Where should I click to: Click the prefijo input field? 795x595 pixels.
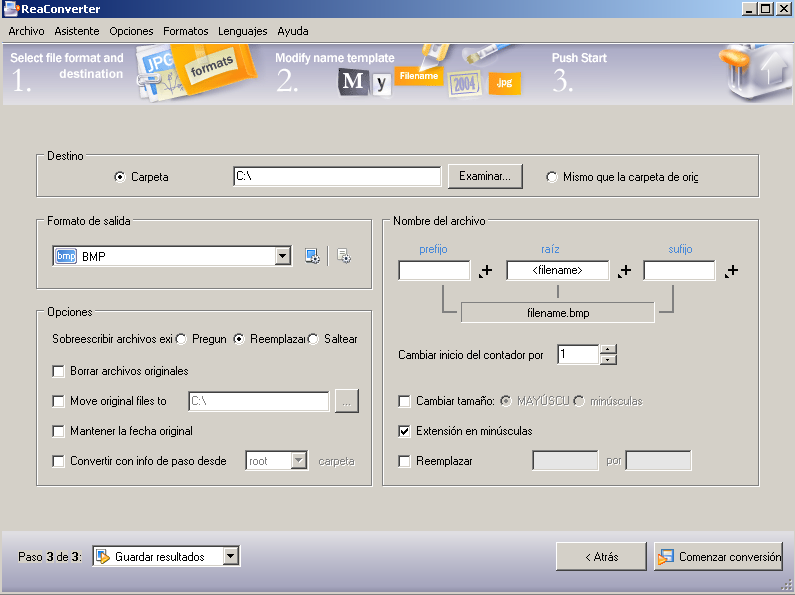tap(435, 271)
